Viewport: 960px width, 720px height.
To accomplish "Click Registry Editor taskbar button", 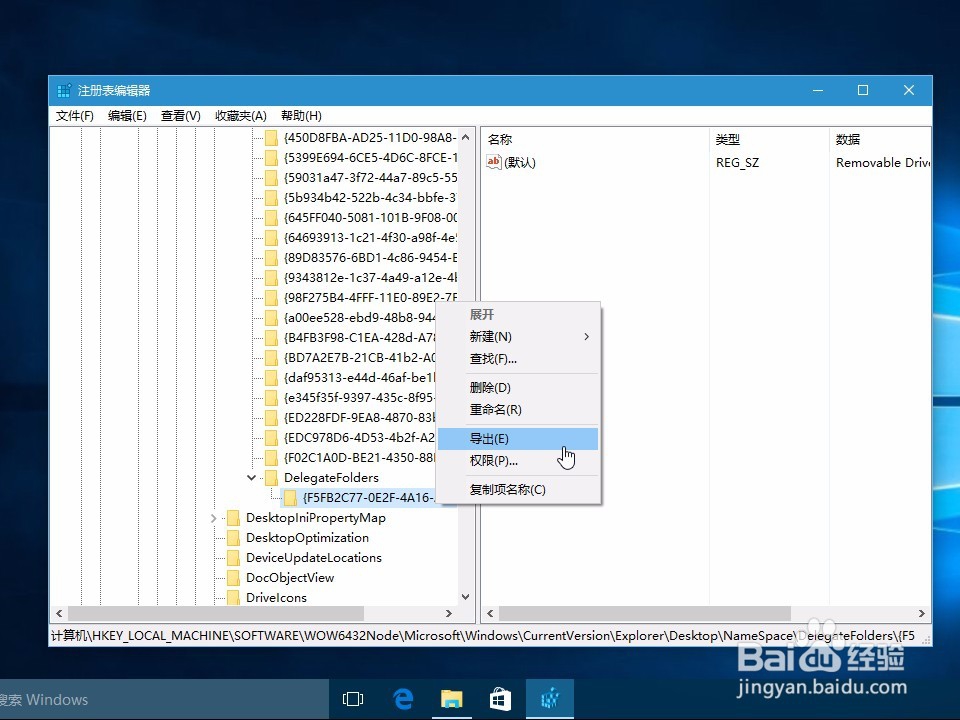I will coord(550,699).
